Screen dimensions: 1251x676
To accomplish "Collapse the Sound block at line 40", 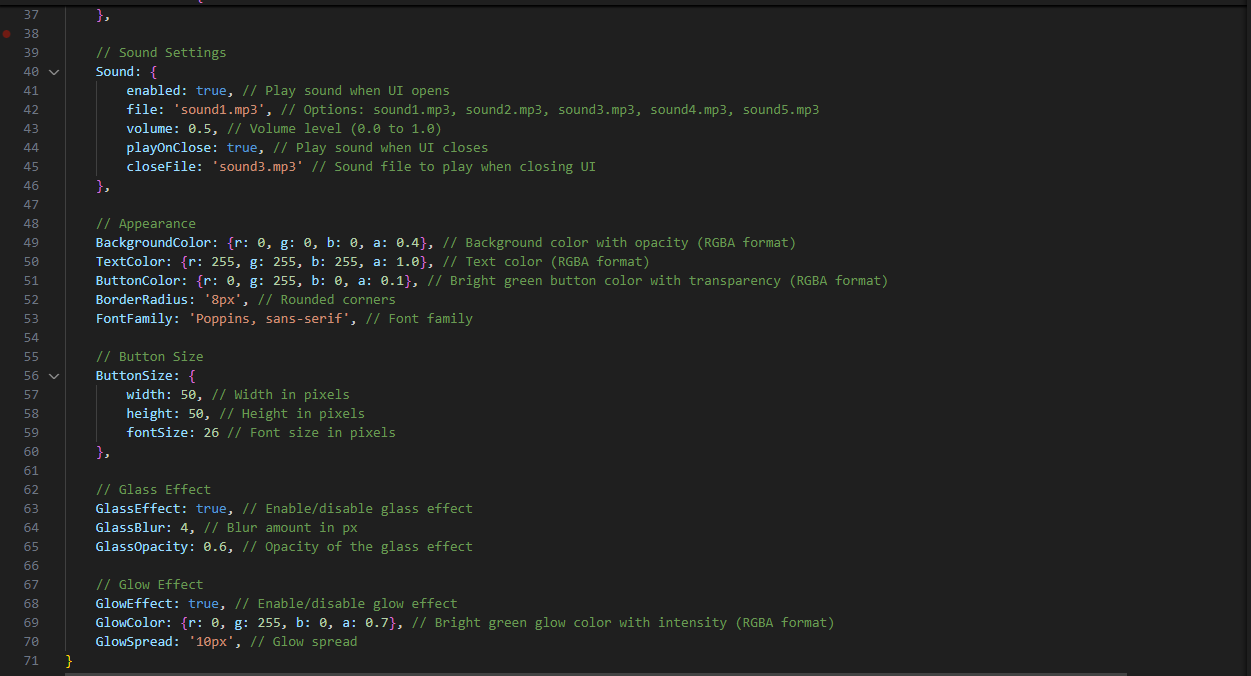I will 54,72.
